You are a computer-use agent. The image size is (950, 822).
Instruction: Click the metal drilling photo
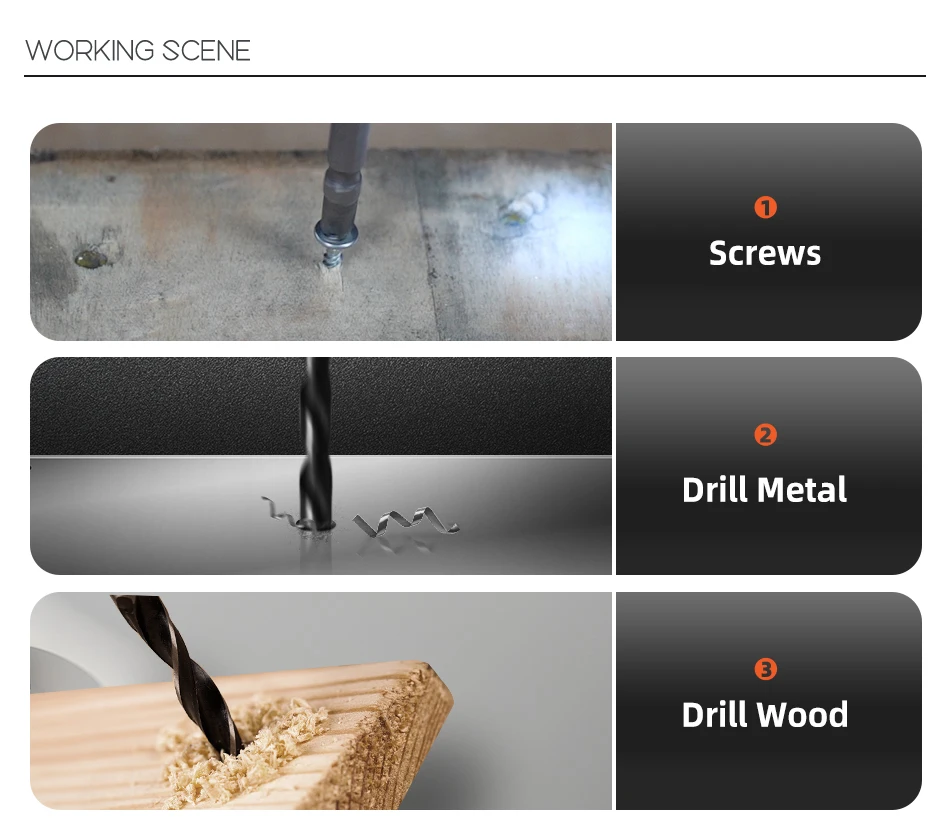coord(321,466)
